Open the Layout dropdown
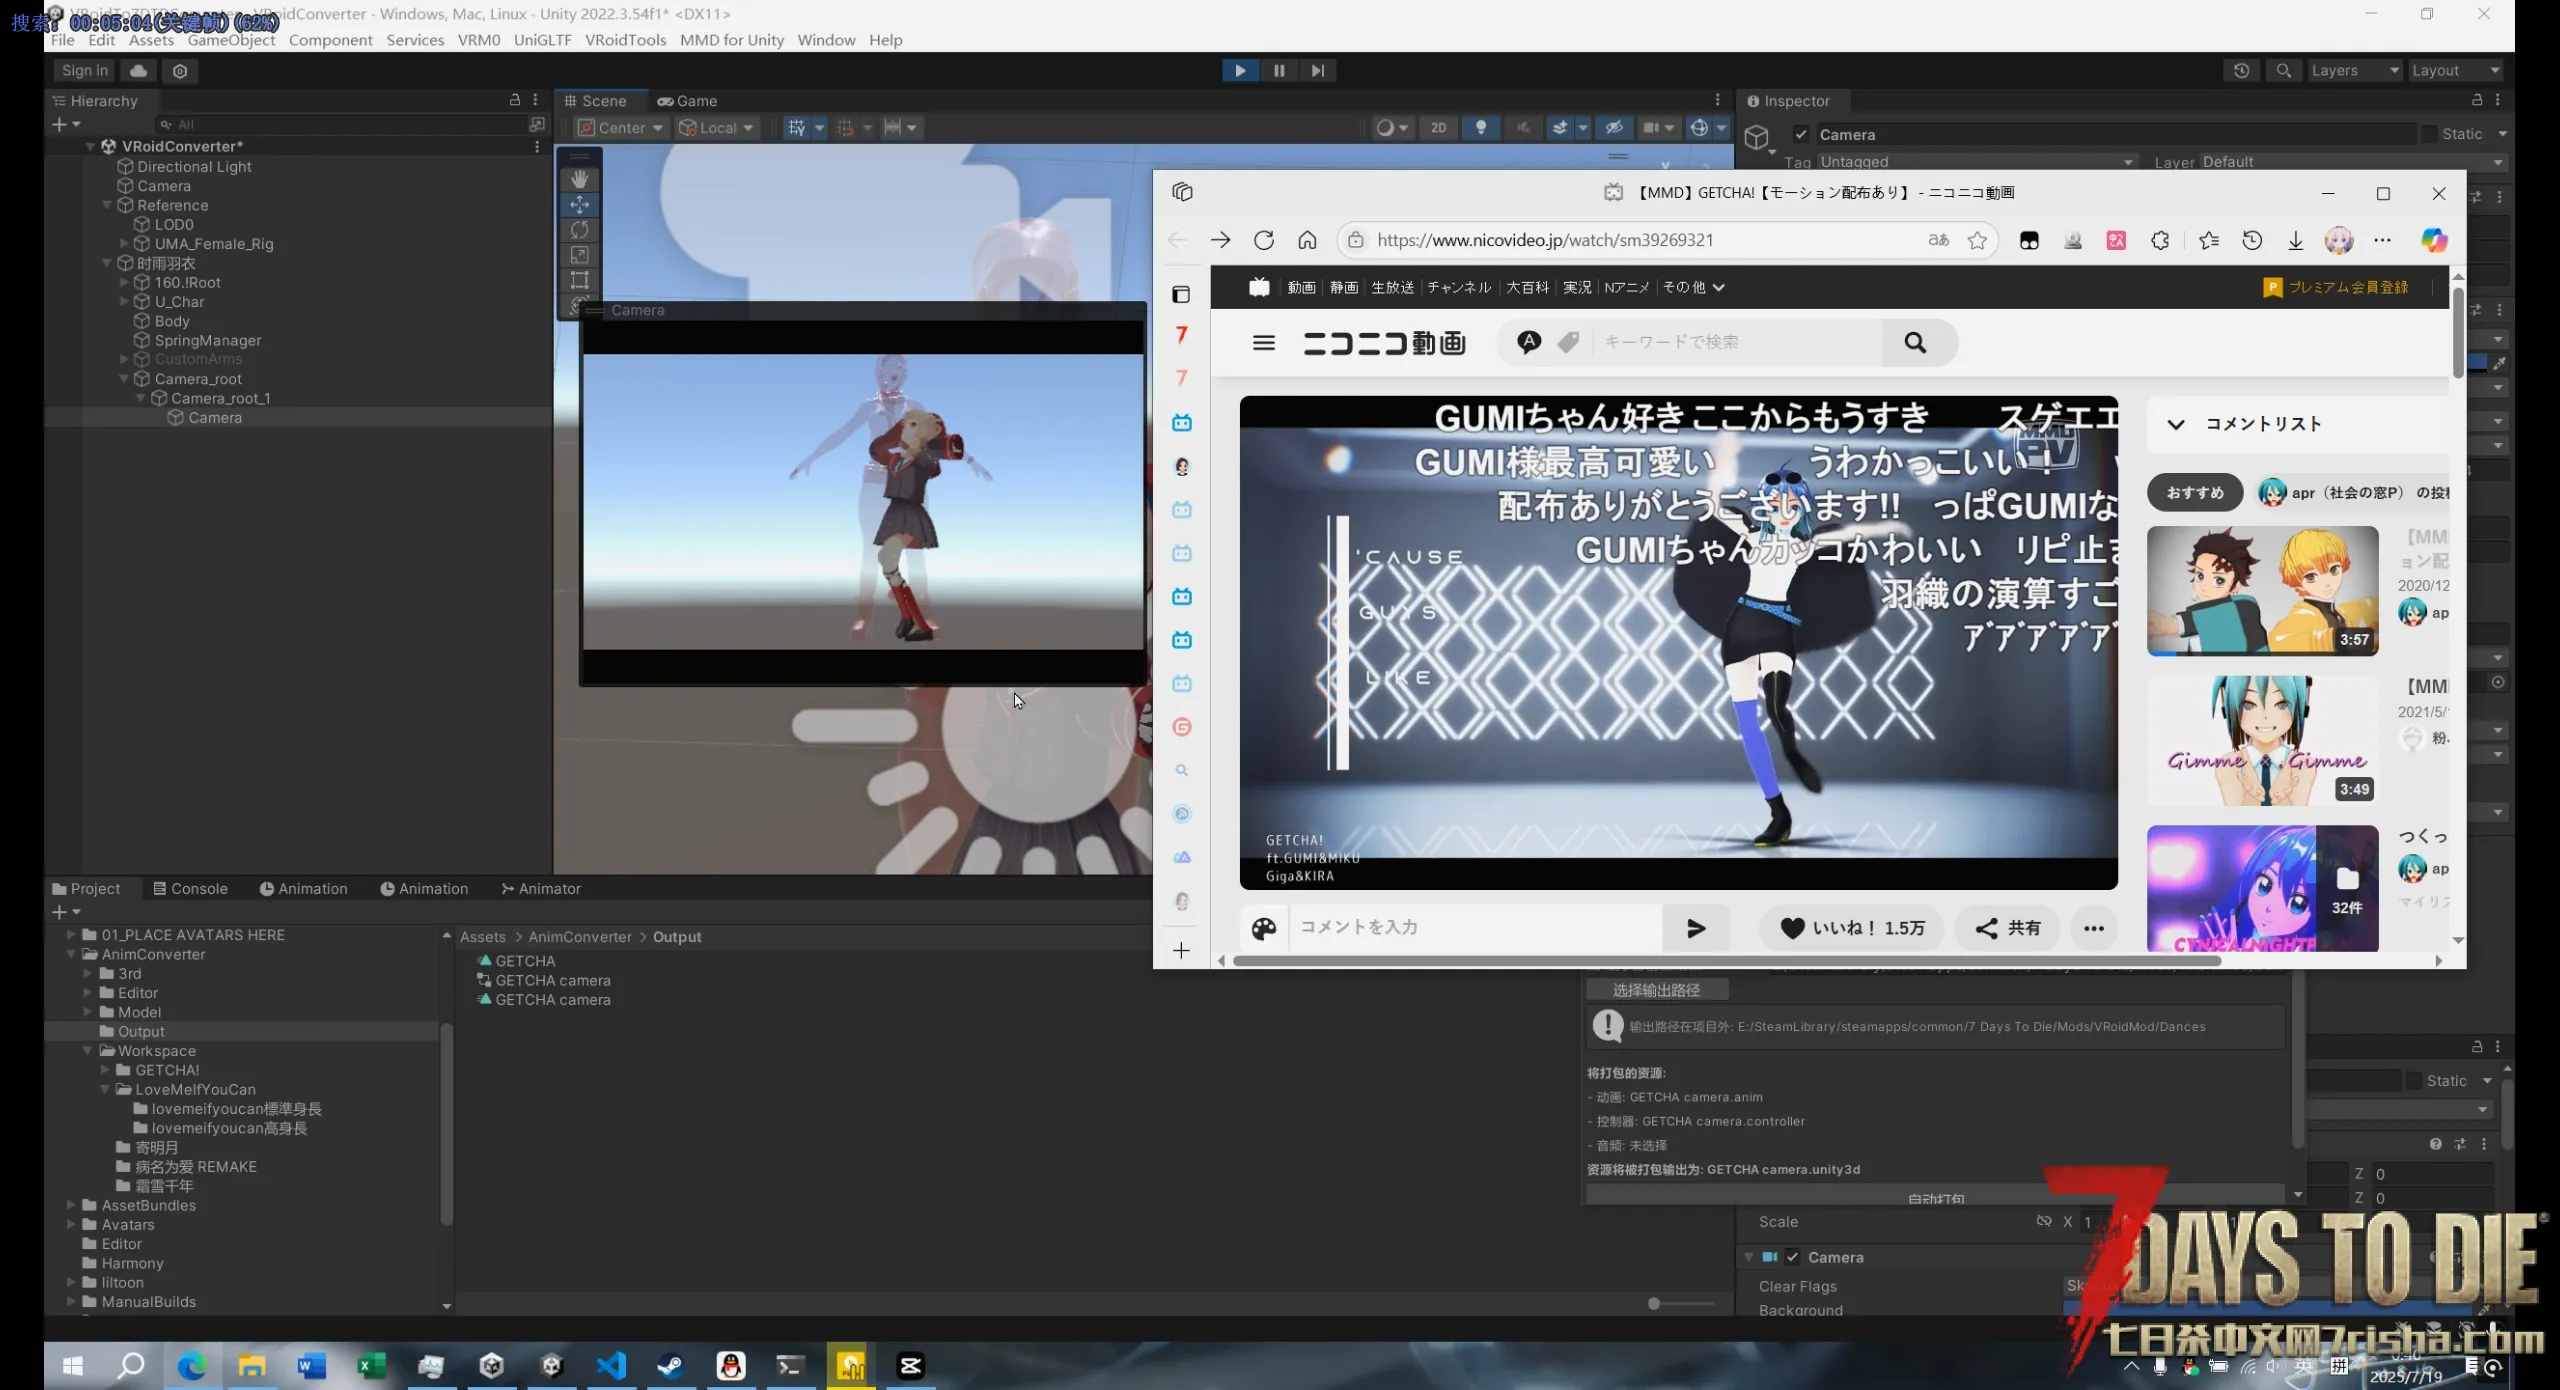2560x1390 pixels. (2455, 70)
